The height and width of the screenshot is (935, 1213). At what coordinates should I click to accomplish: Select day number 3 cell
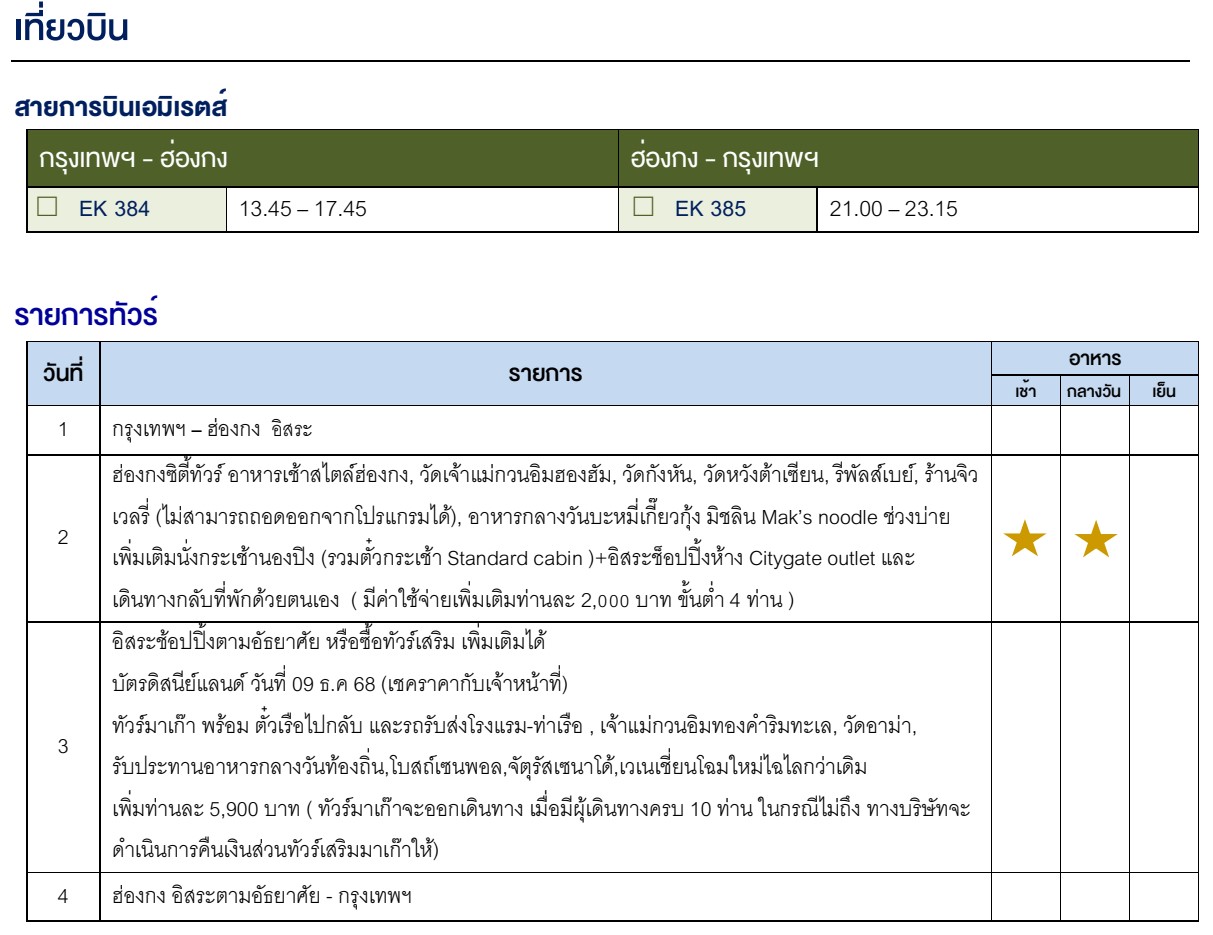click(x=63, y=746)
